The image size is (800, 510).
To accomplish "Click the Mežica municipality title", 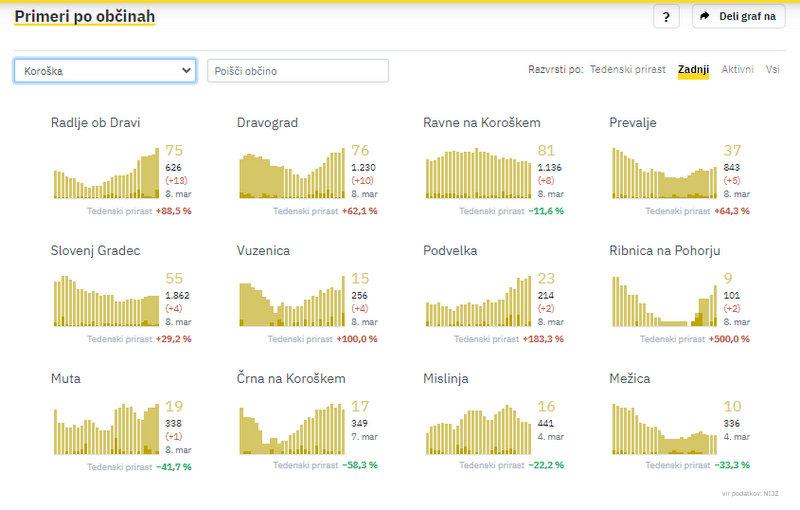I will 632,379.
